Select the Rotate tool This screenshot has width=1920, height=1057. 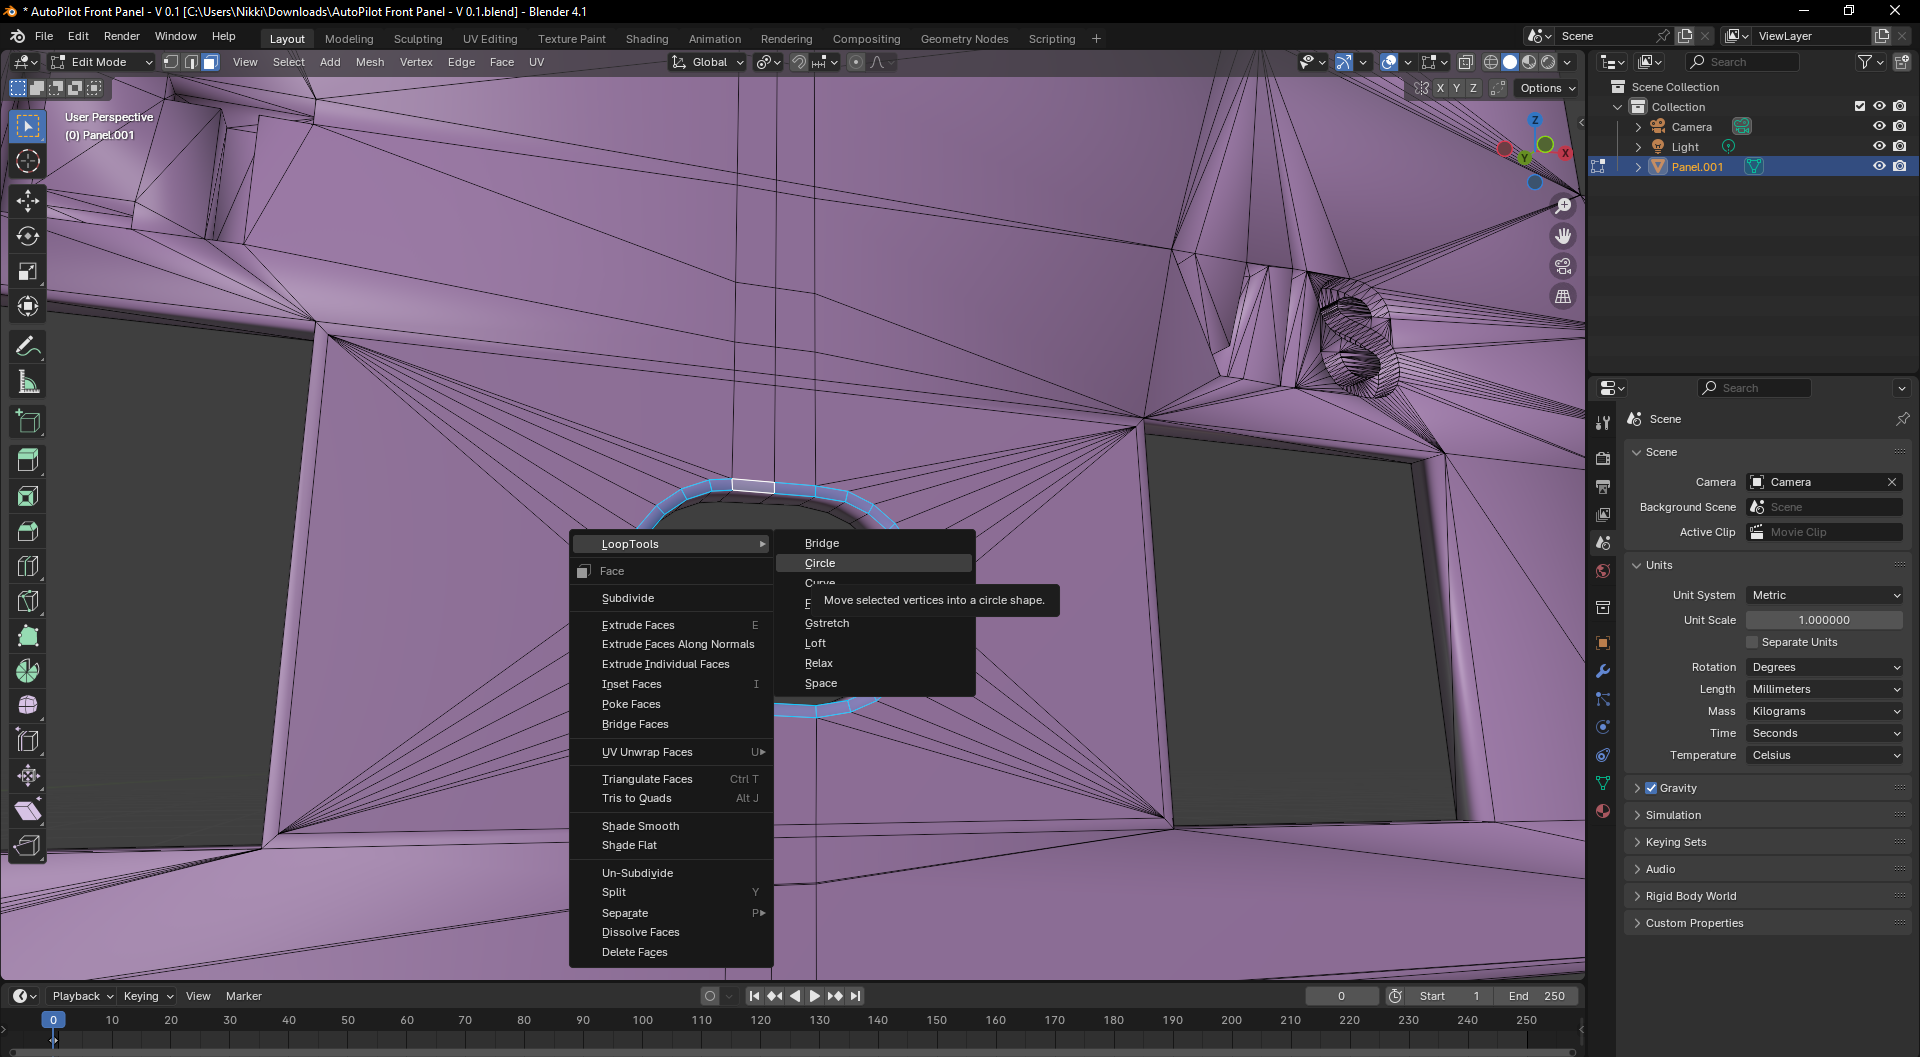(x=28, y=236)
